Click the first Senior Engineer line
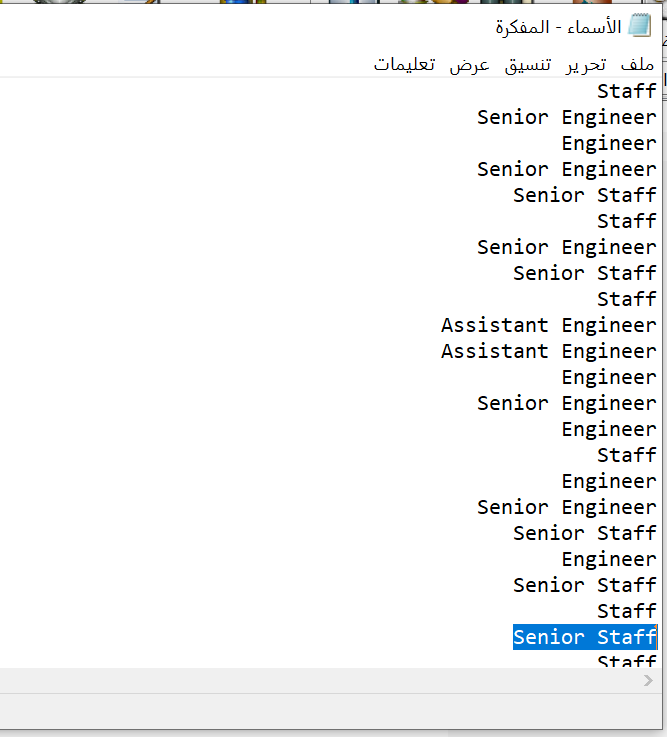This screenshot has height=737, width=667. click(566, 117)
